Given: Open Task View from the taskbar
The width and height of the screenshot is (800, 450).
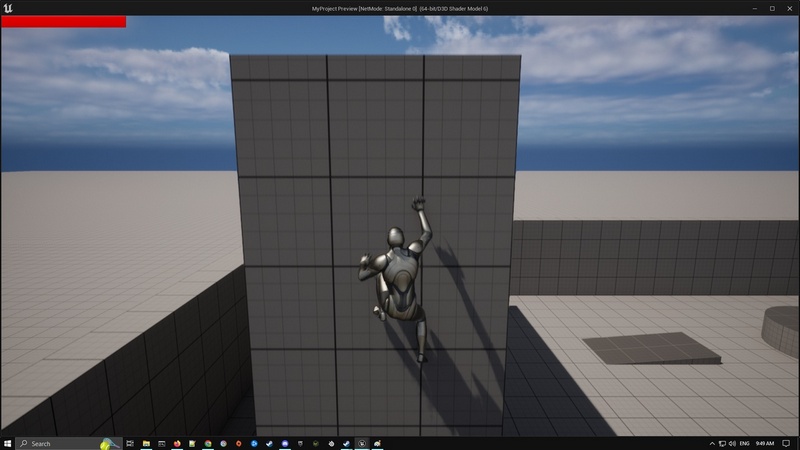Looking at the screenshot, I should 129,443.
